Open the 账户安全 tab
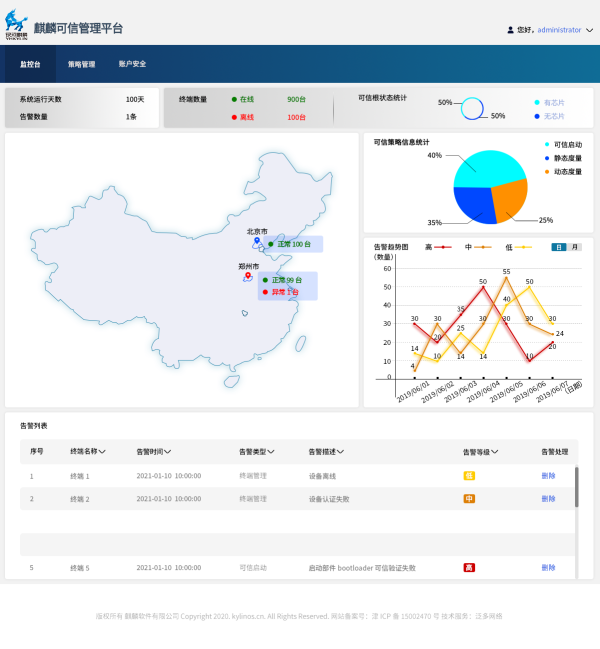Screen dimensions: 600x649 pyautogui.click(x=132, y=64)
